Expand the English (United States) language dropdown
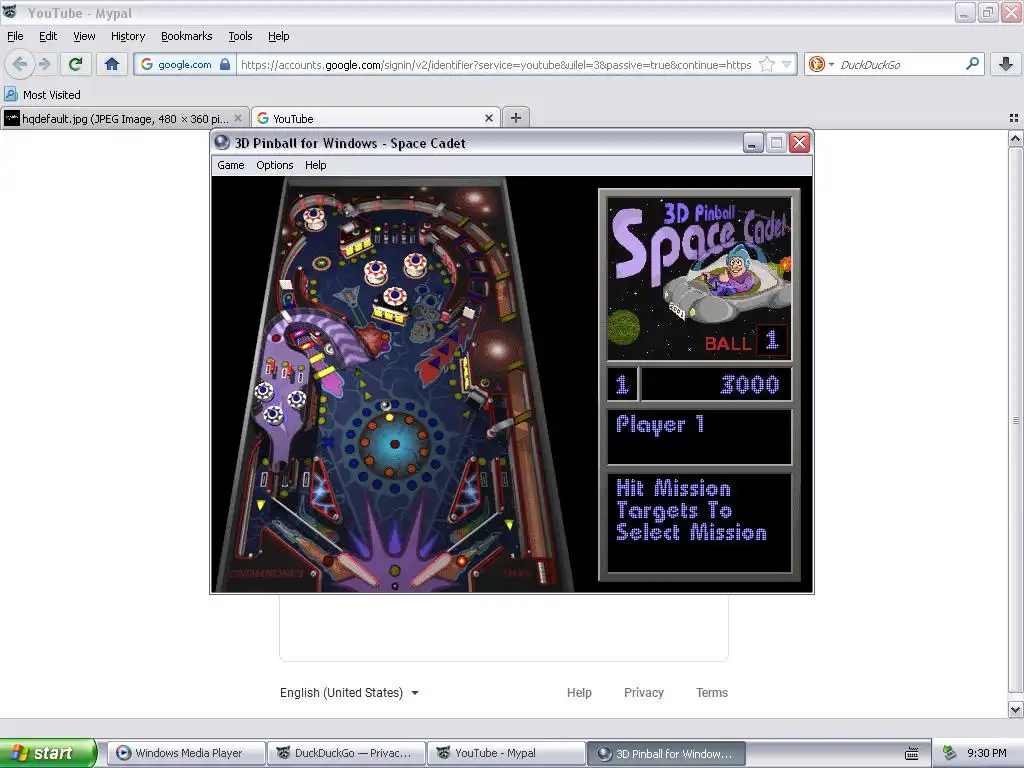 tap(349, 692)
